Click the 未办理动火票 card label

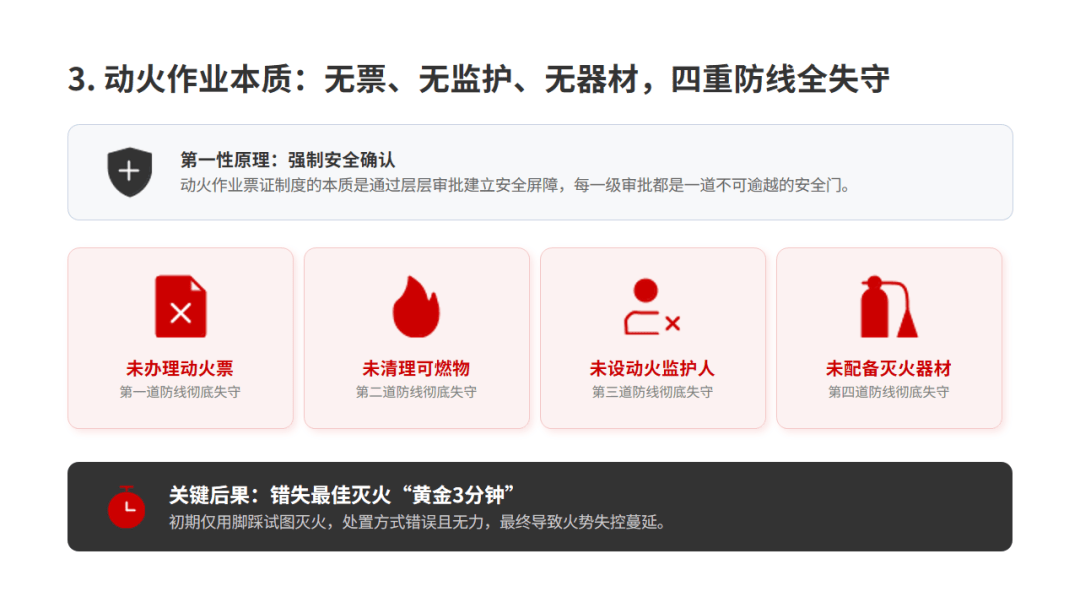tap(180, 368)
